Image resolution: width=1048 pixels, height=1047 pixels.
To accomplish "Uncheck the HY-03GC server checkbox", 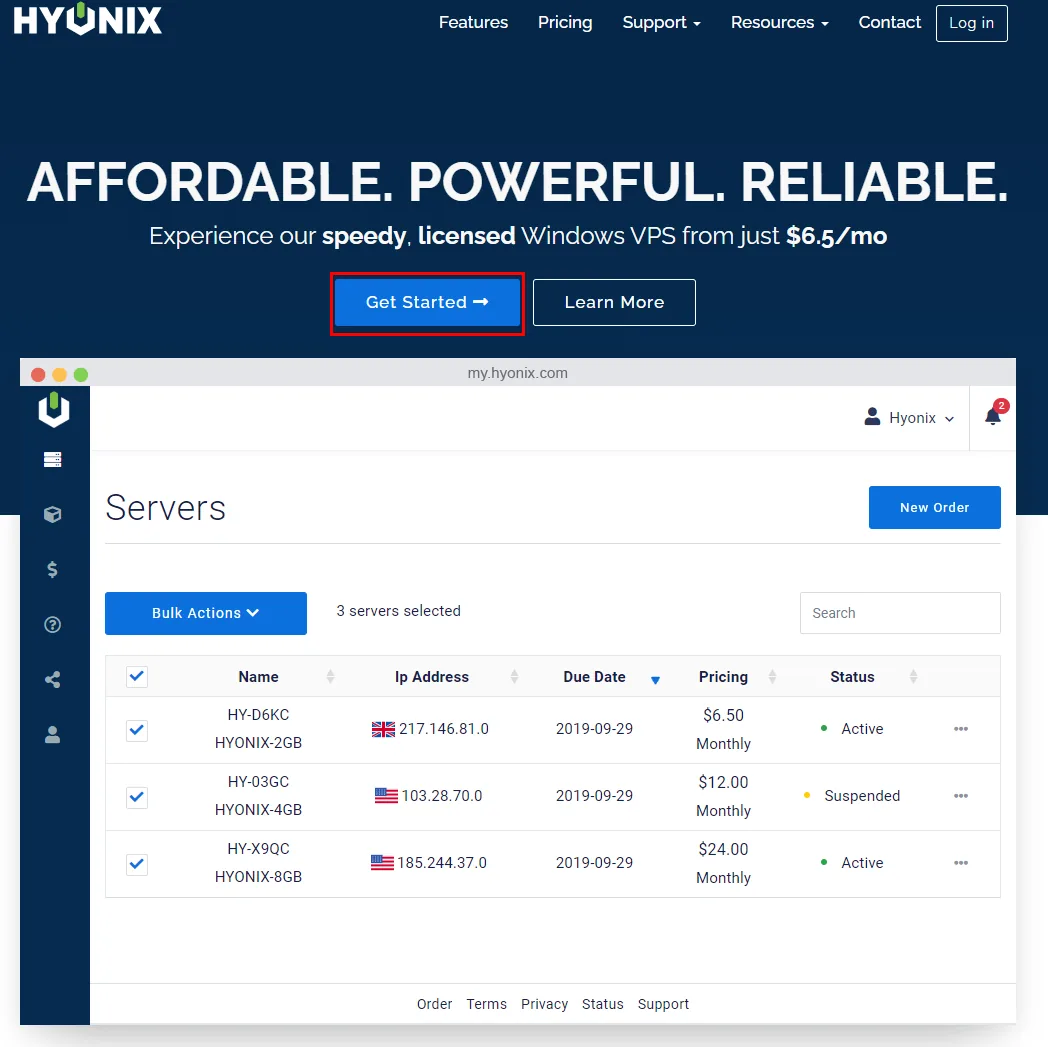I will pos(137,797).
